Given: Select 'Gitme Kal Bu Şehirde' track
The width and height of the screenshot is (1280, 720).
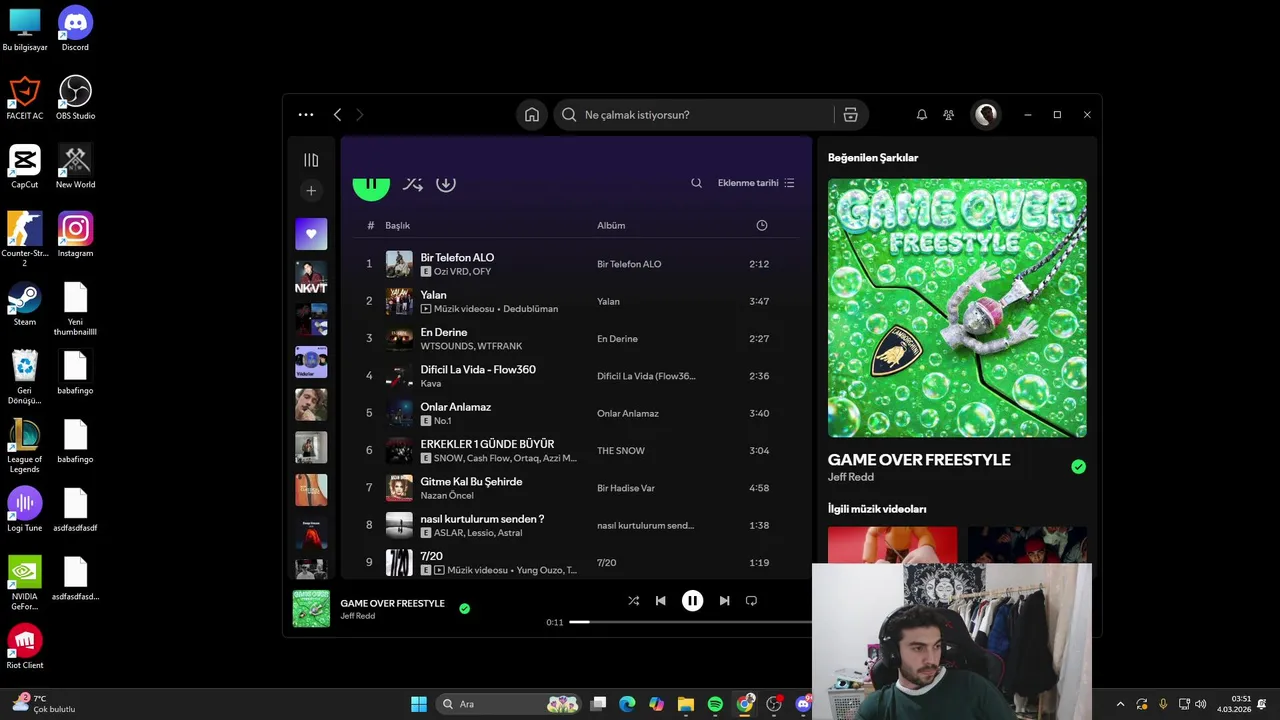Looking at the screenshot, I should pos(471,482).
